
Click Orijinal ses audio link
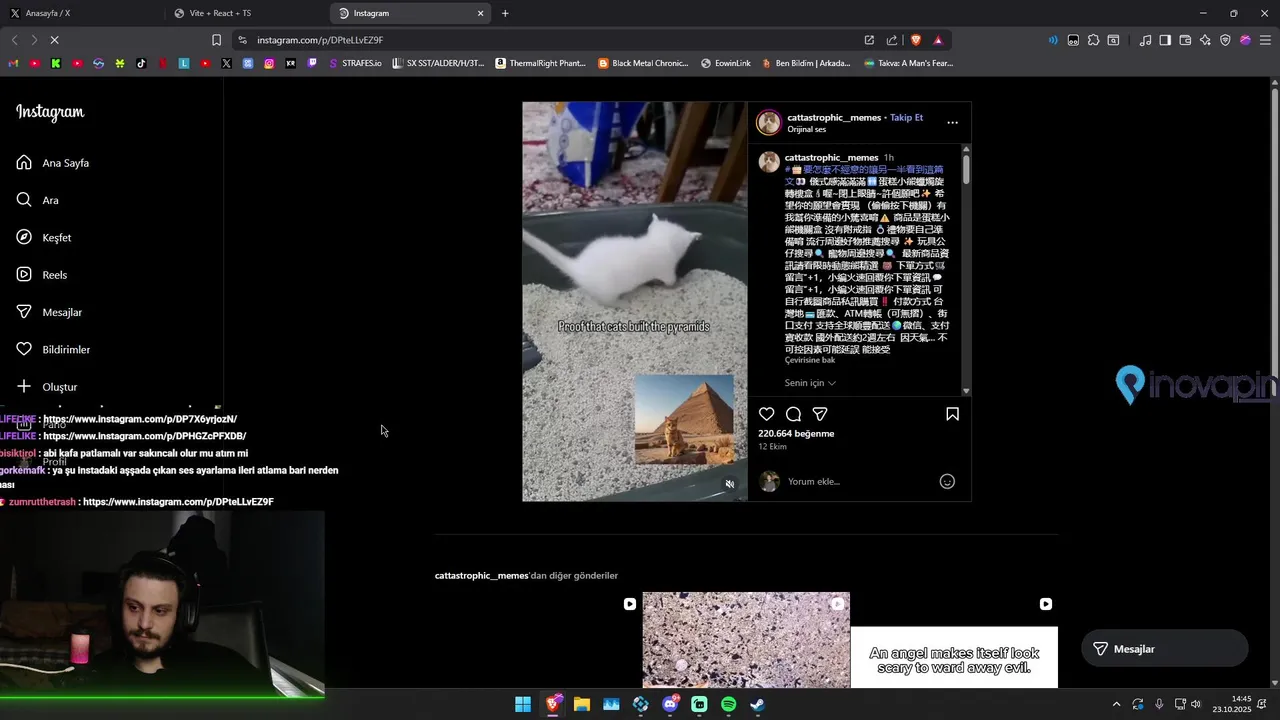click(806, 130)
